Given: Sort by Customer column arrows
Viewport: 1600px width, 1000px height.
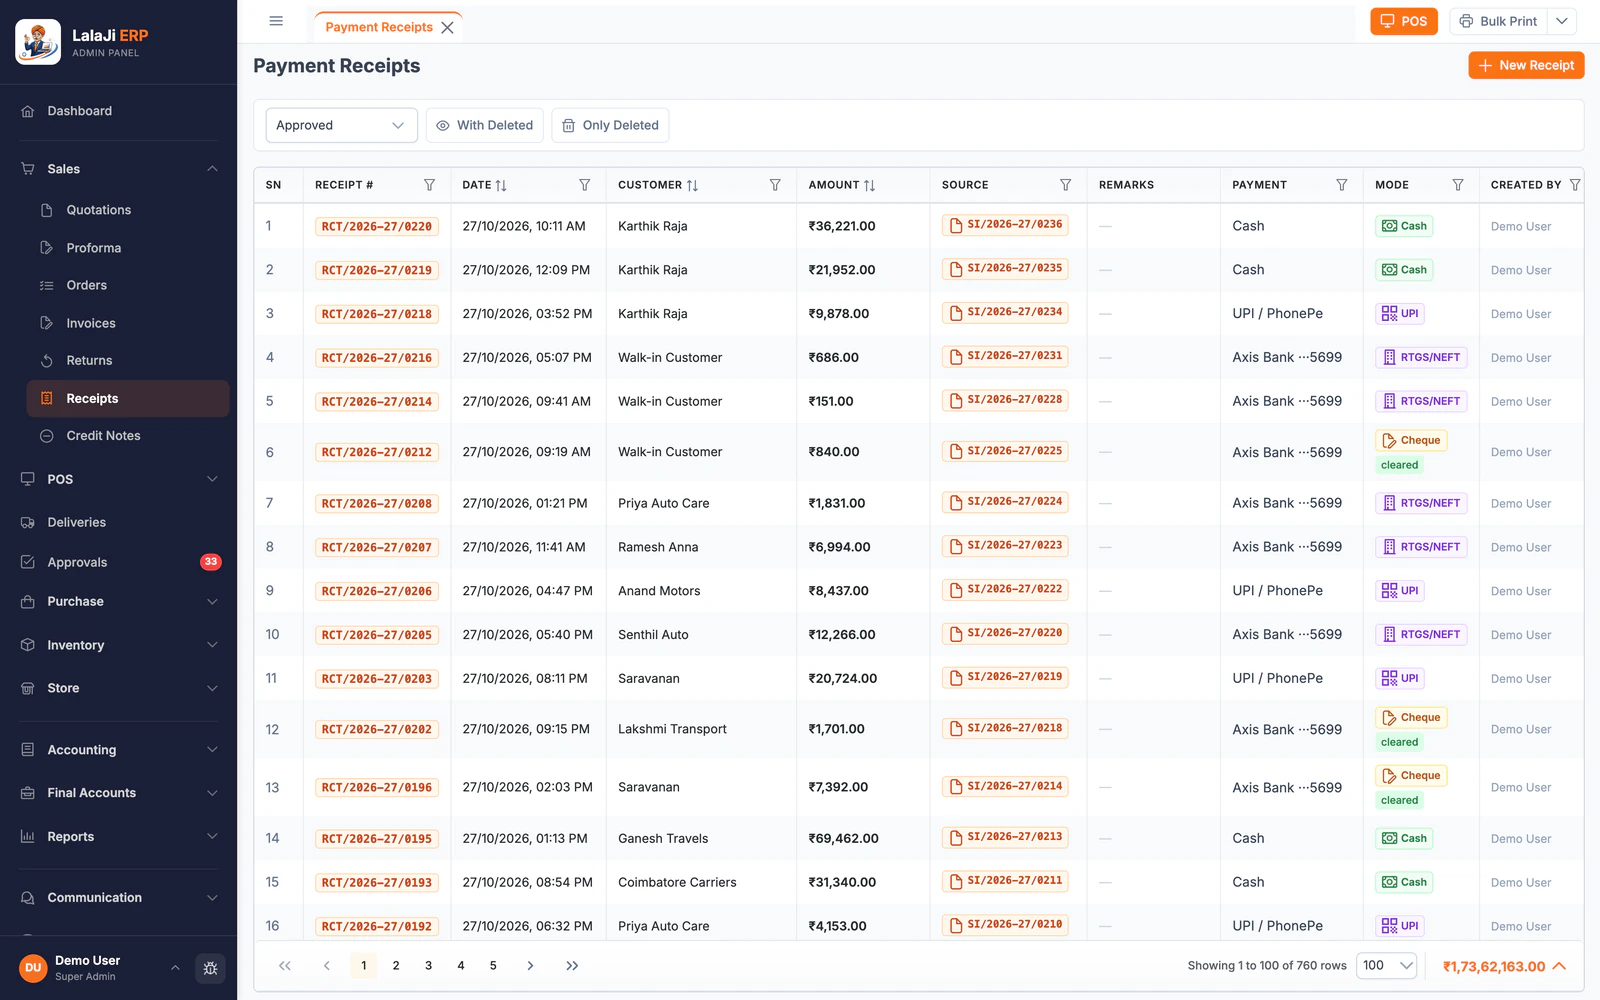Looking at the screenshot, I should 692,185.
